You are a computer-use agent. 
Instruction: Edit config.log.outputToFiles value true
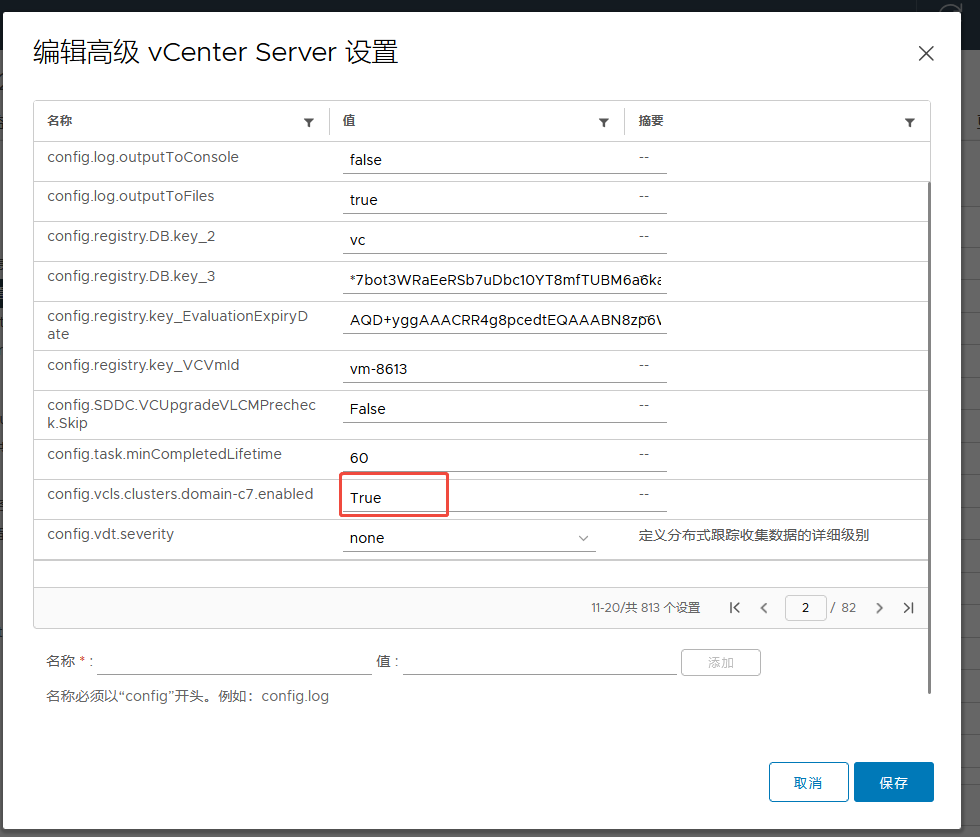504,200
